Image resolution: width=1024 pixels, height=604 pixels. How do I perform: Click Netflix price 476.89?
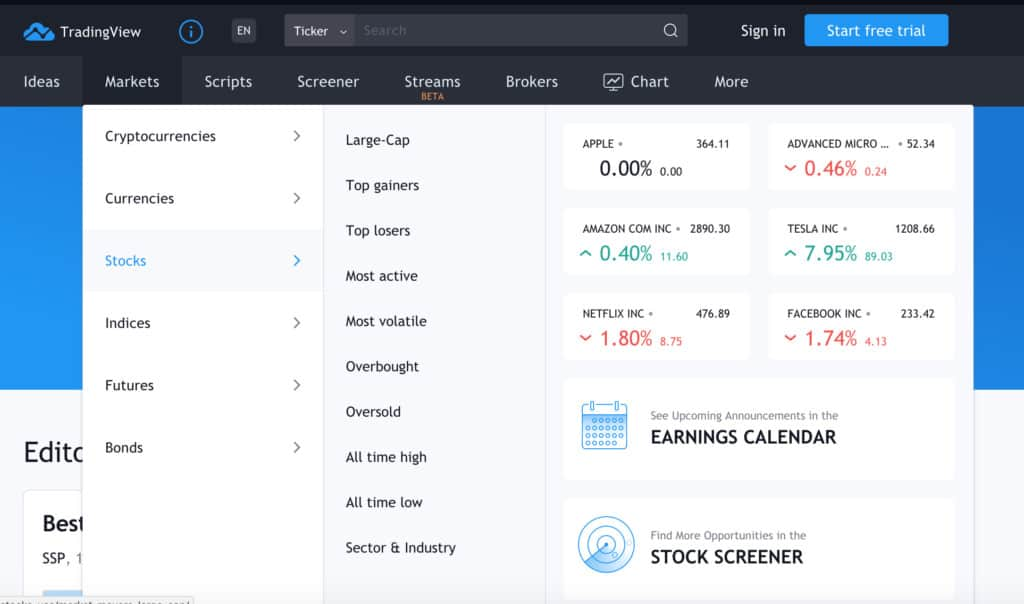click(712, 313)
